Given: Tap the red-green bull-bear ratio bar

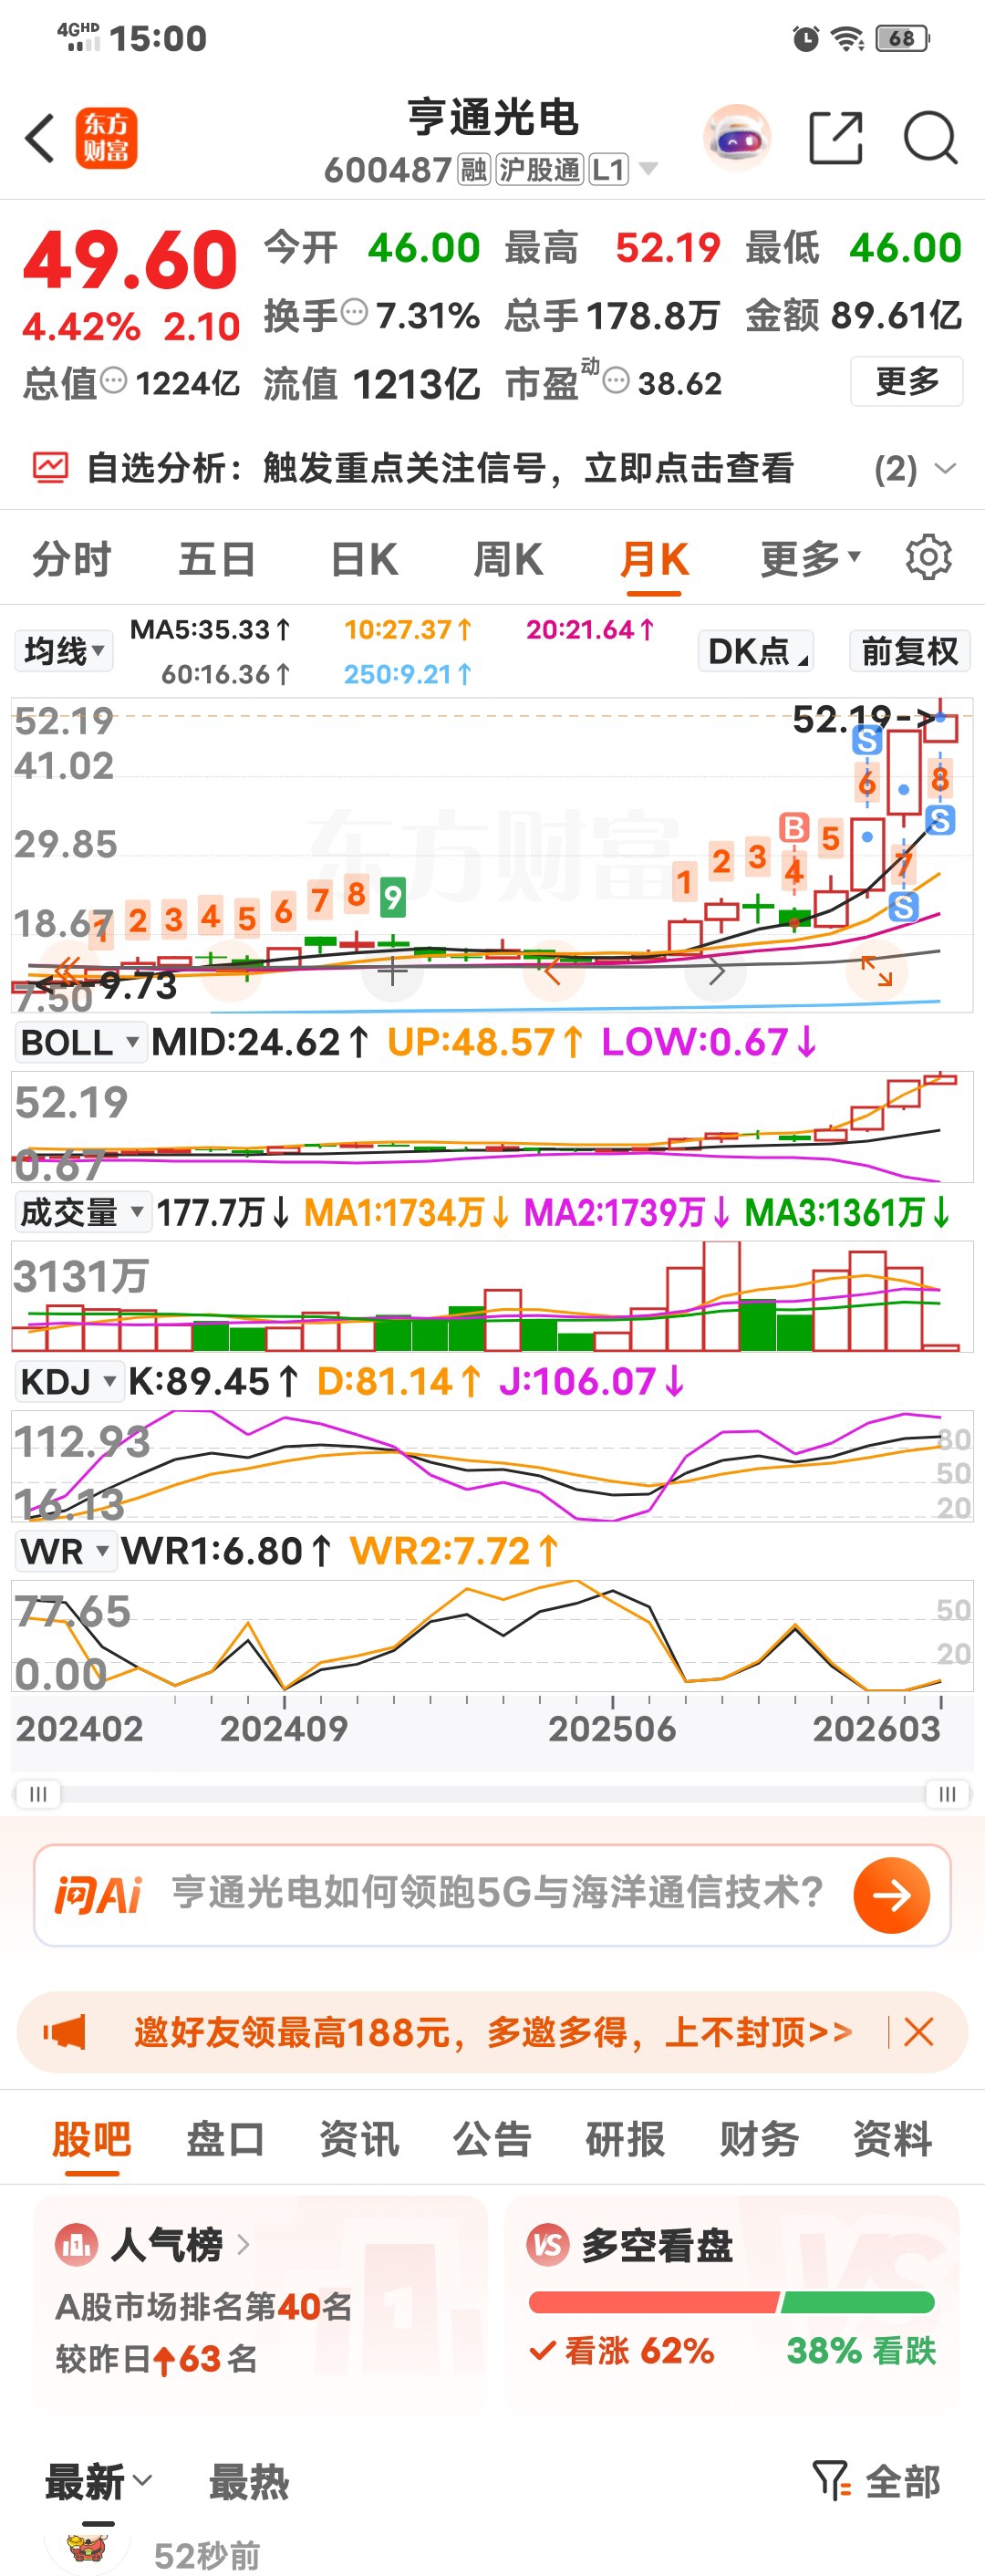Looking at the screenshot, I should coord(731,2302).
